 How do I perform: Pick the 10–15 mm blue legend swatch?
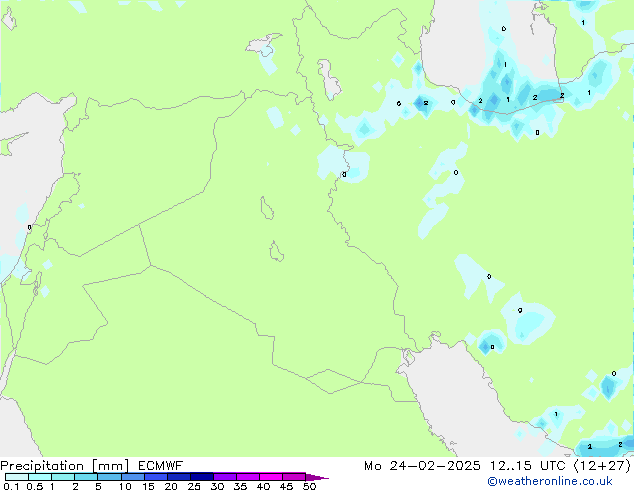[133, 477]
